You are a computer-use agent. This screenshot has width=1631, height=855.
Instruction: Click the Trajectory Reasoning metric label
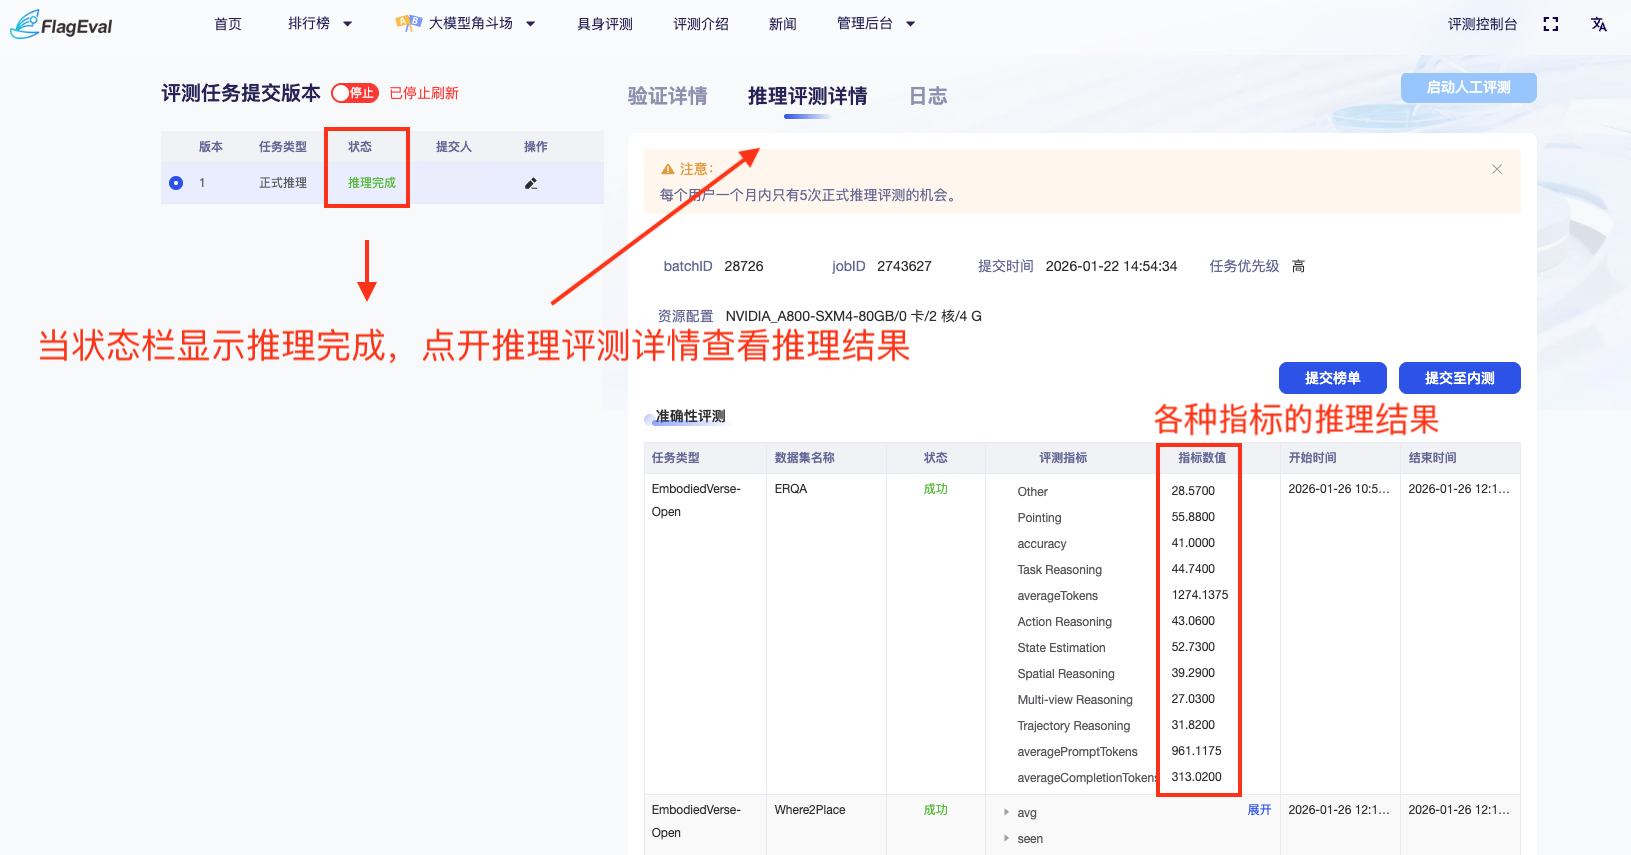coord(1074,726)
